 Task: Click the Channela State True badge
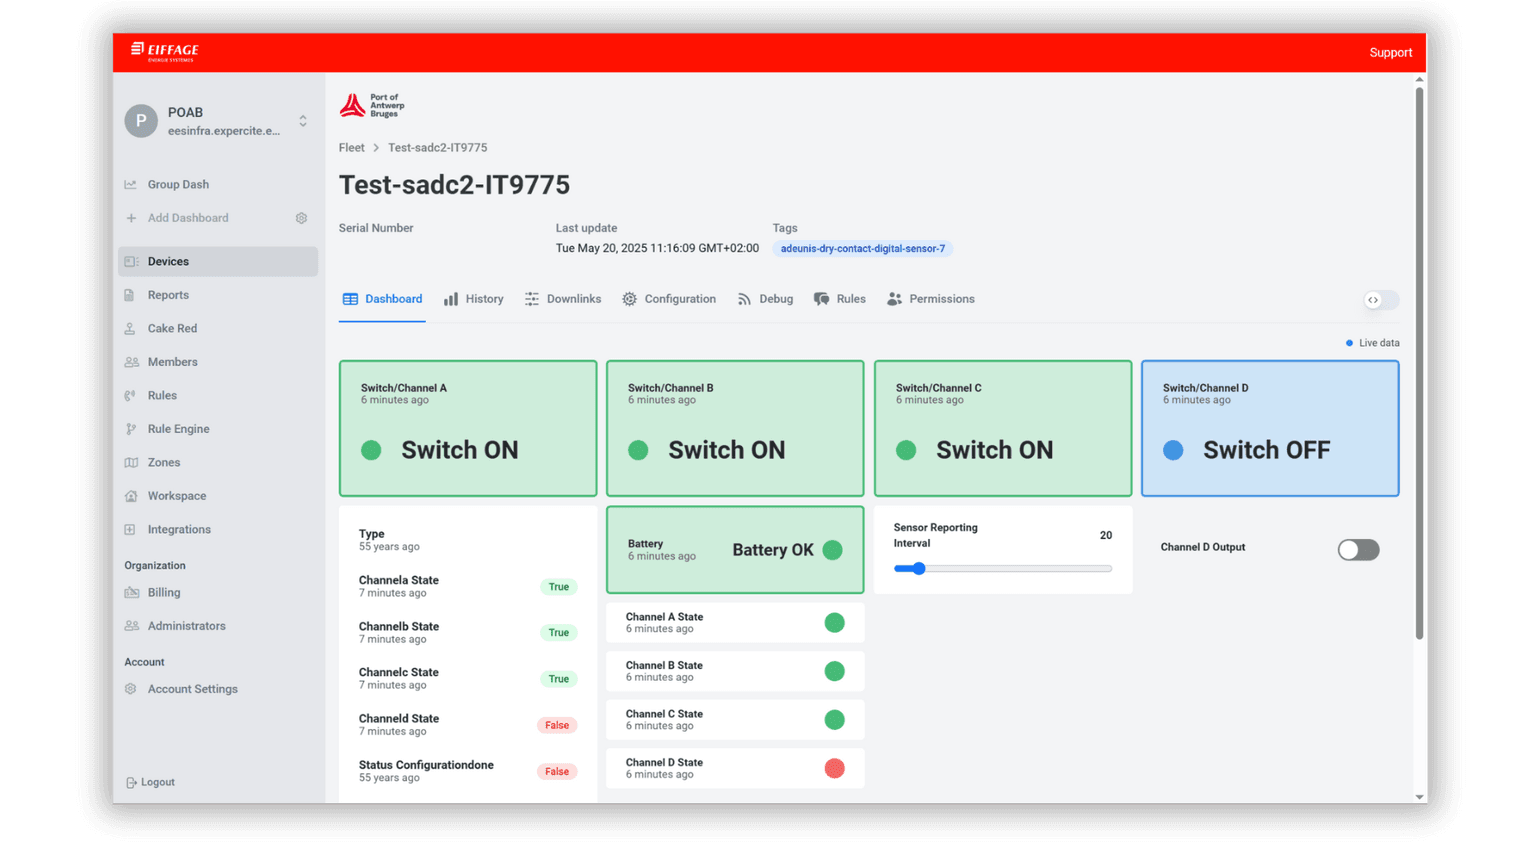point(558,587)
